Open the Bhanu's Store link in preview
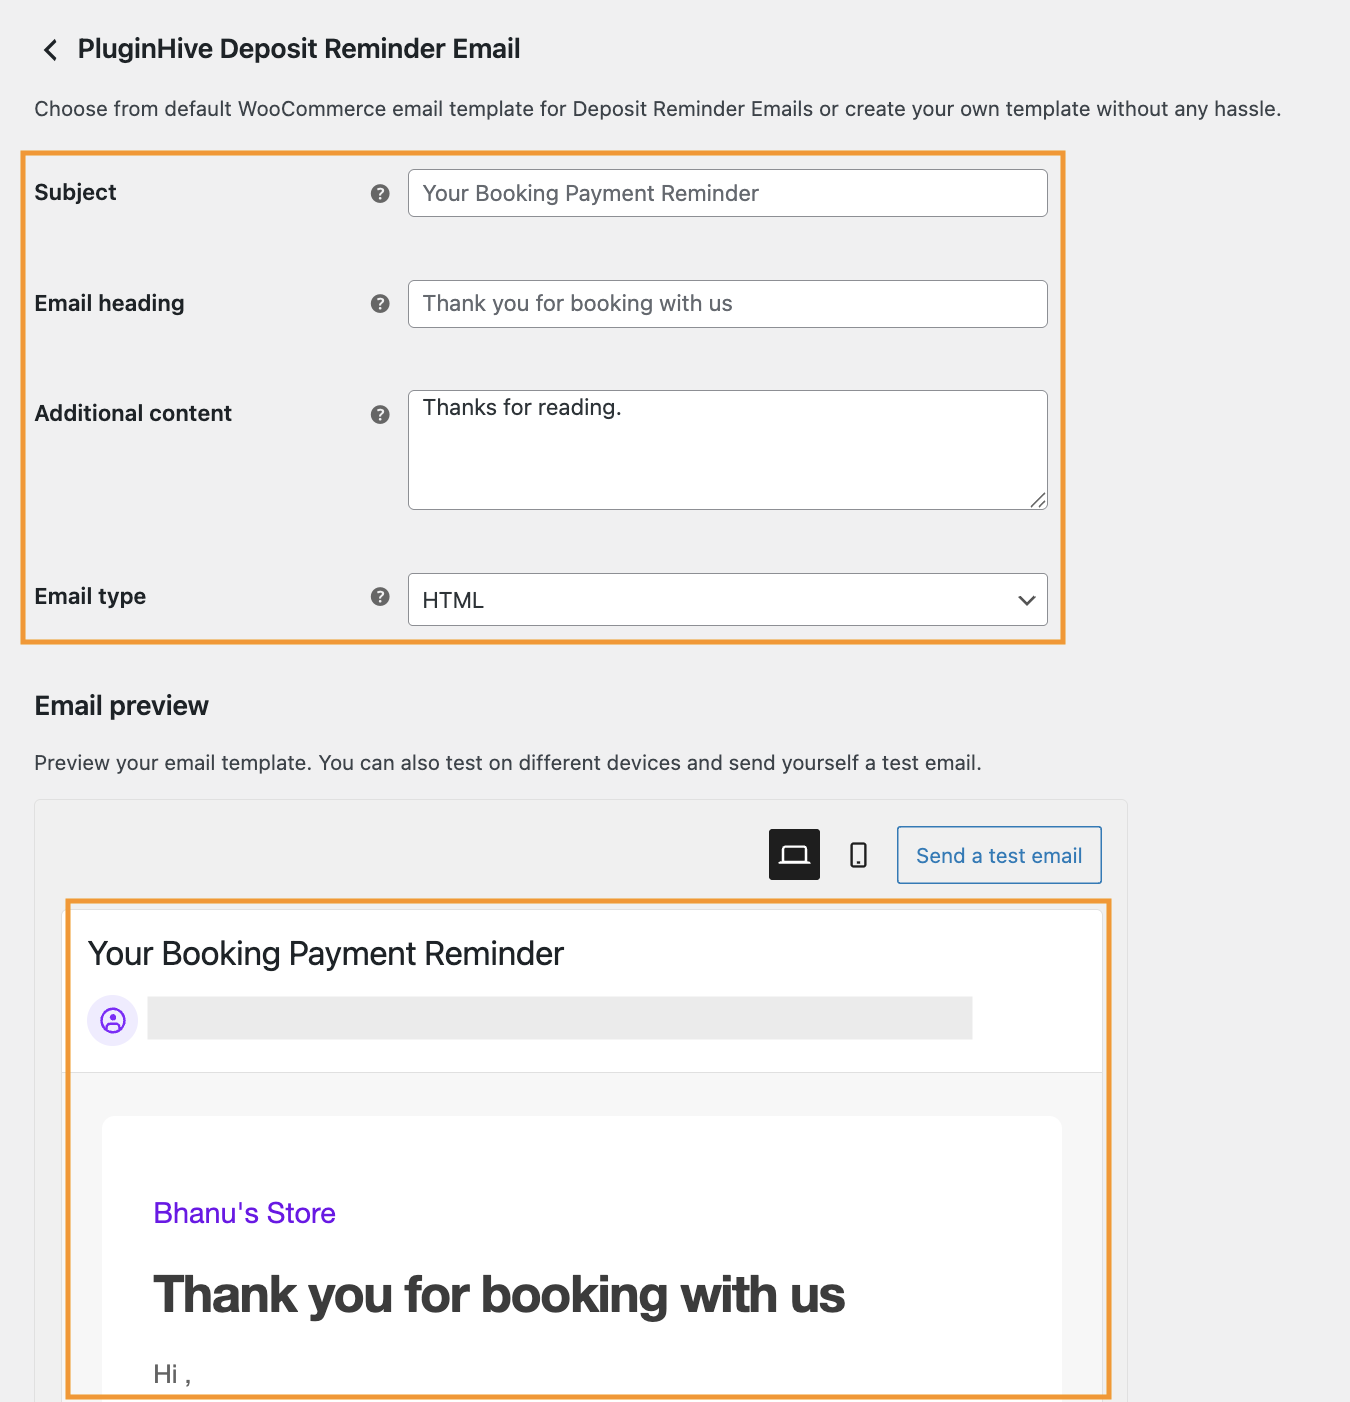Screen dimensions: 1350x1402 click(244, 1213)
